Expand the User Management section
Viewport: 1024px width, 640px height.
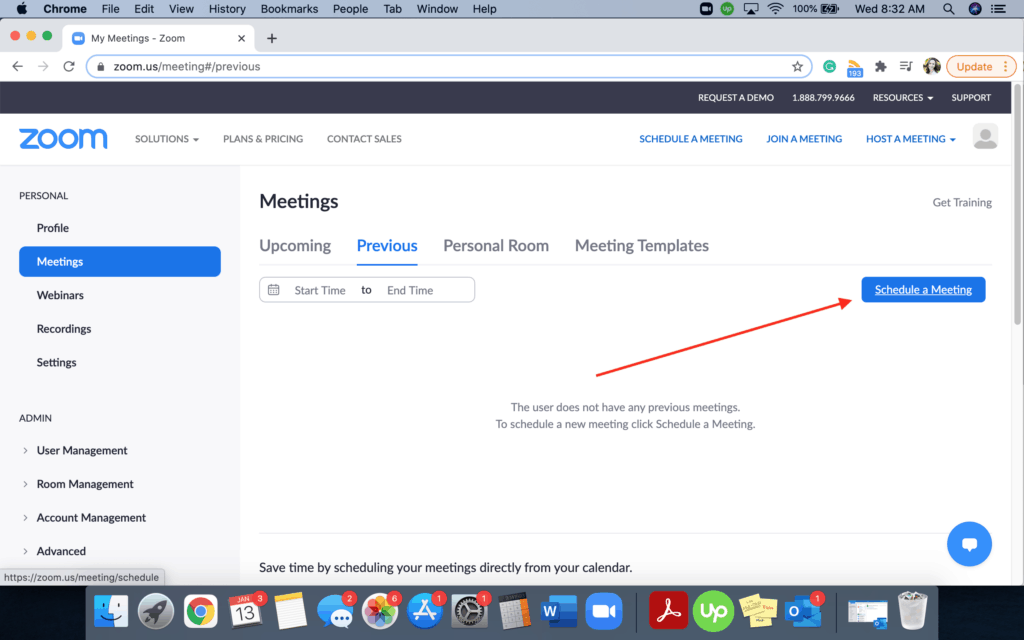pyautogui.click(x=82, y=450)
